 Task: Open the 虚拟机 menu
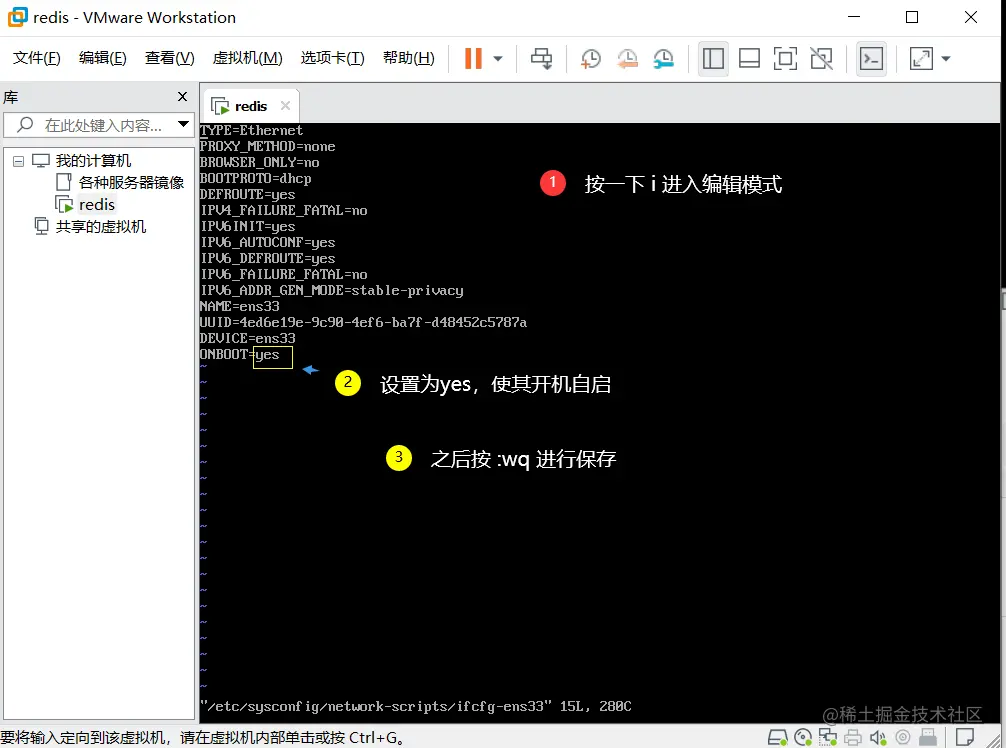(x=246, y=57)
